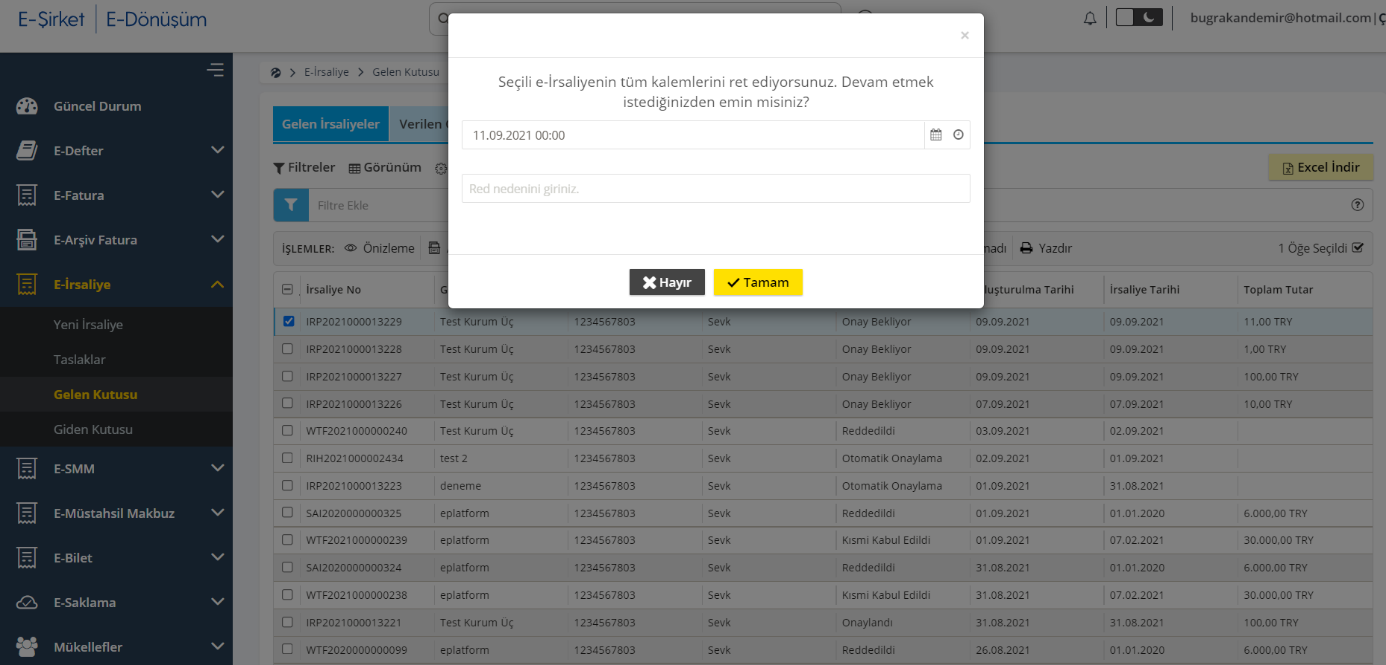
Task: Open Taslaklar menu item
Action: click(x=79, y=359)
